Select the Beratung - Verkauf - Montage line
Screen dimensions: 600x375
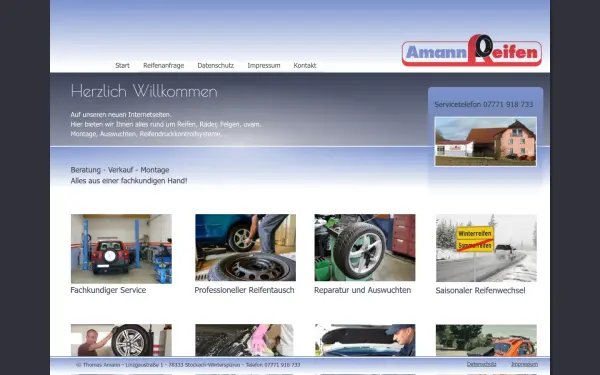(x=120, y=170)
